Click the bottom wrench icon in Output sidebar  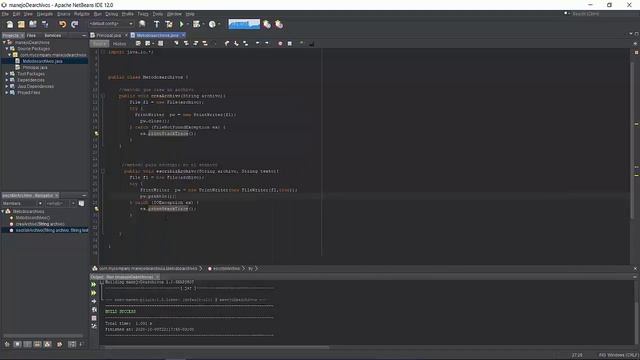point(94,326)
